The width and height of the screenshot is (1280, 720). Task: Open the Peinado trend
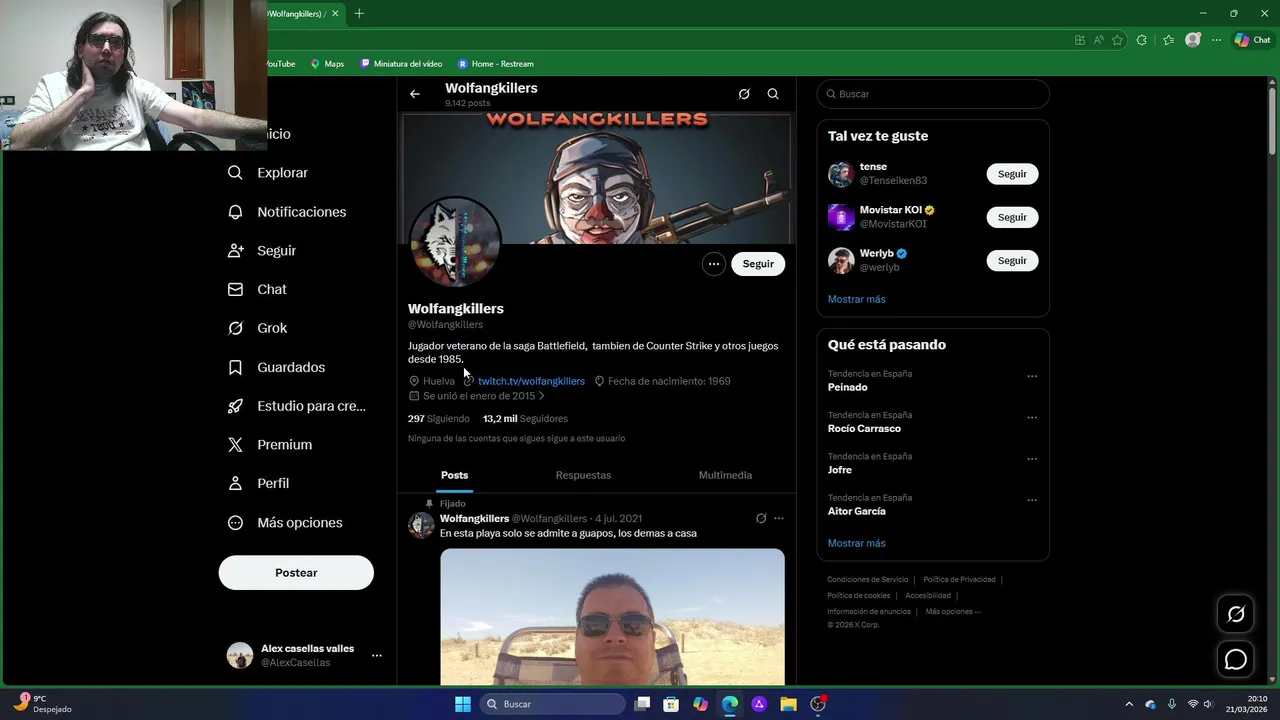pos(848,387)
